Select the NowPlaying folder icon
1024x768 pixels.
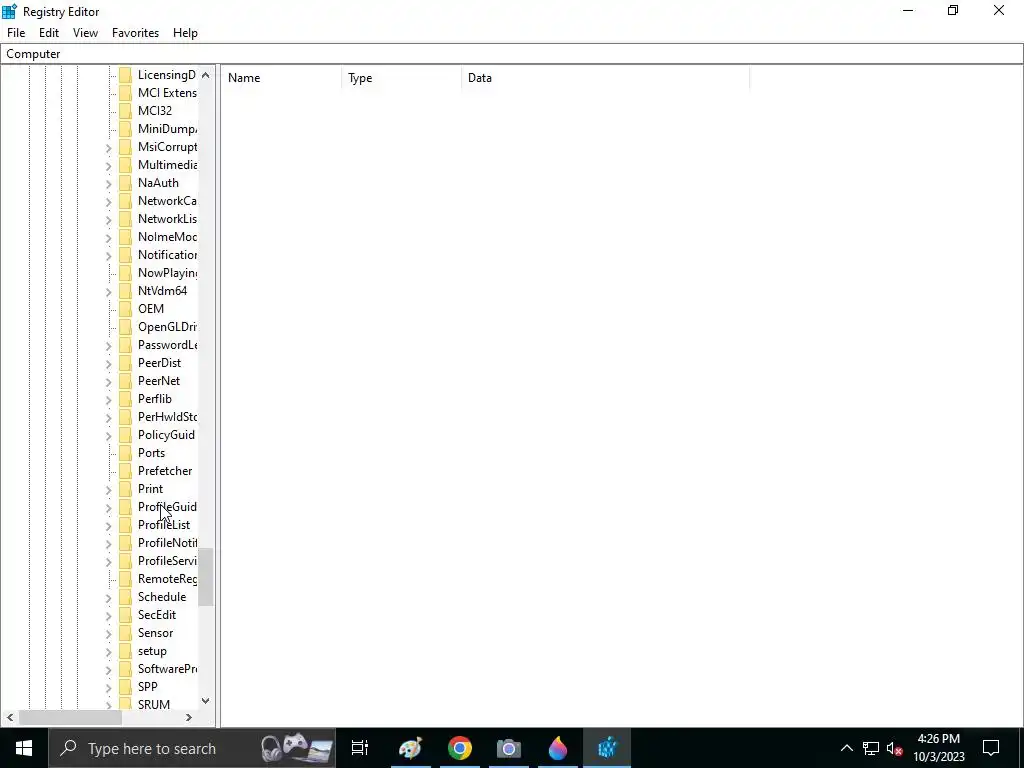pyautogui.click(x=125, y=273)
